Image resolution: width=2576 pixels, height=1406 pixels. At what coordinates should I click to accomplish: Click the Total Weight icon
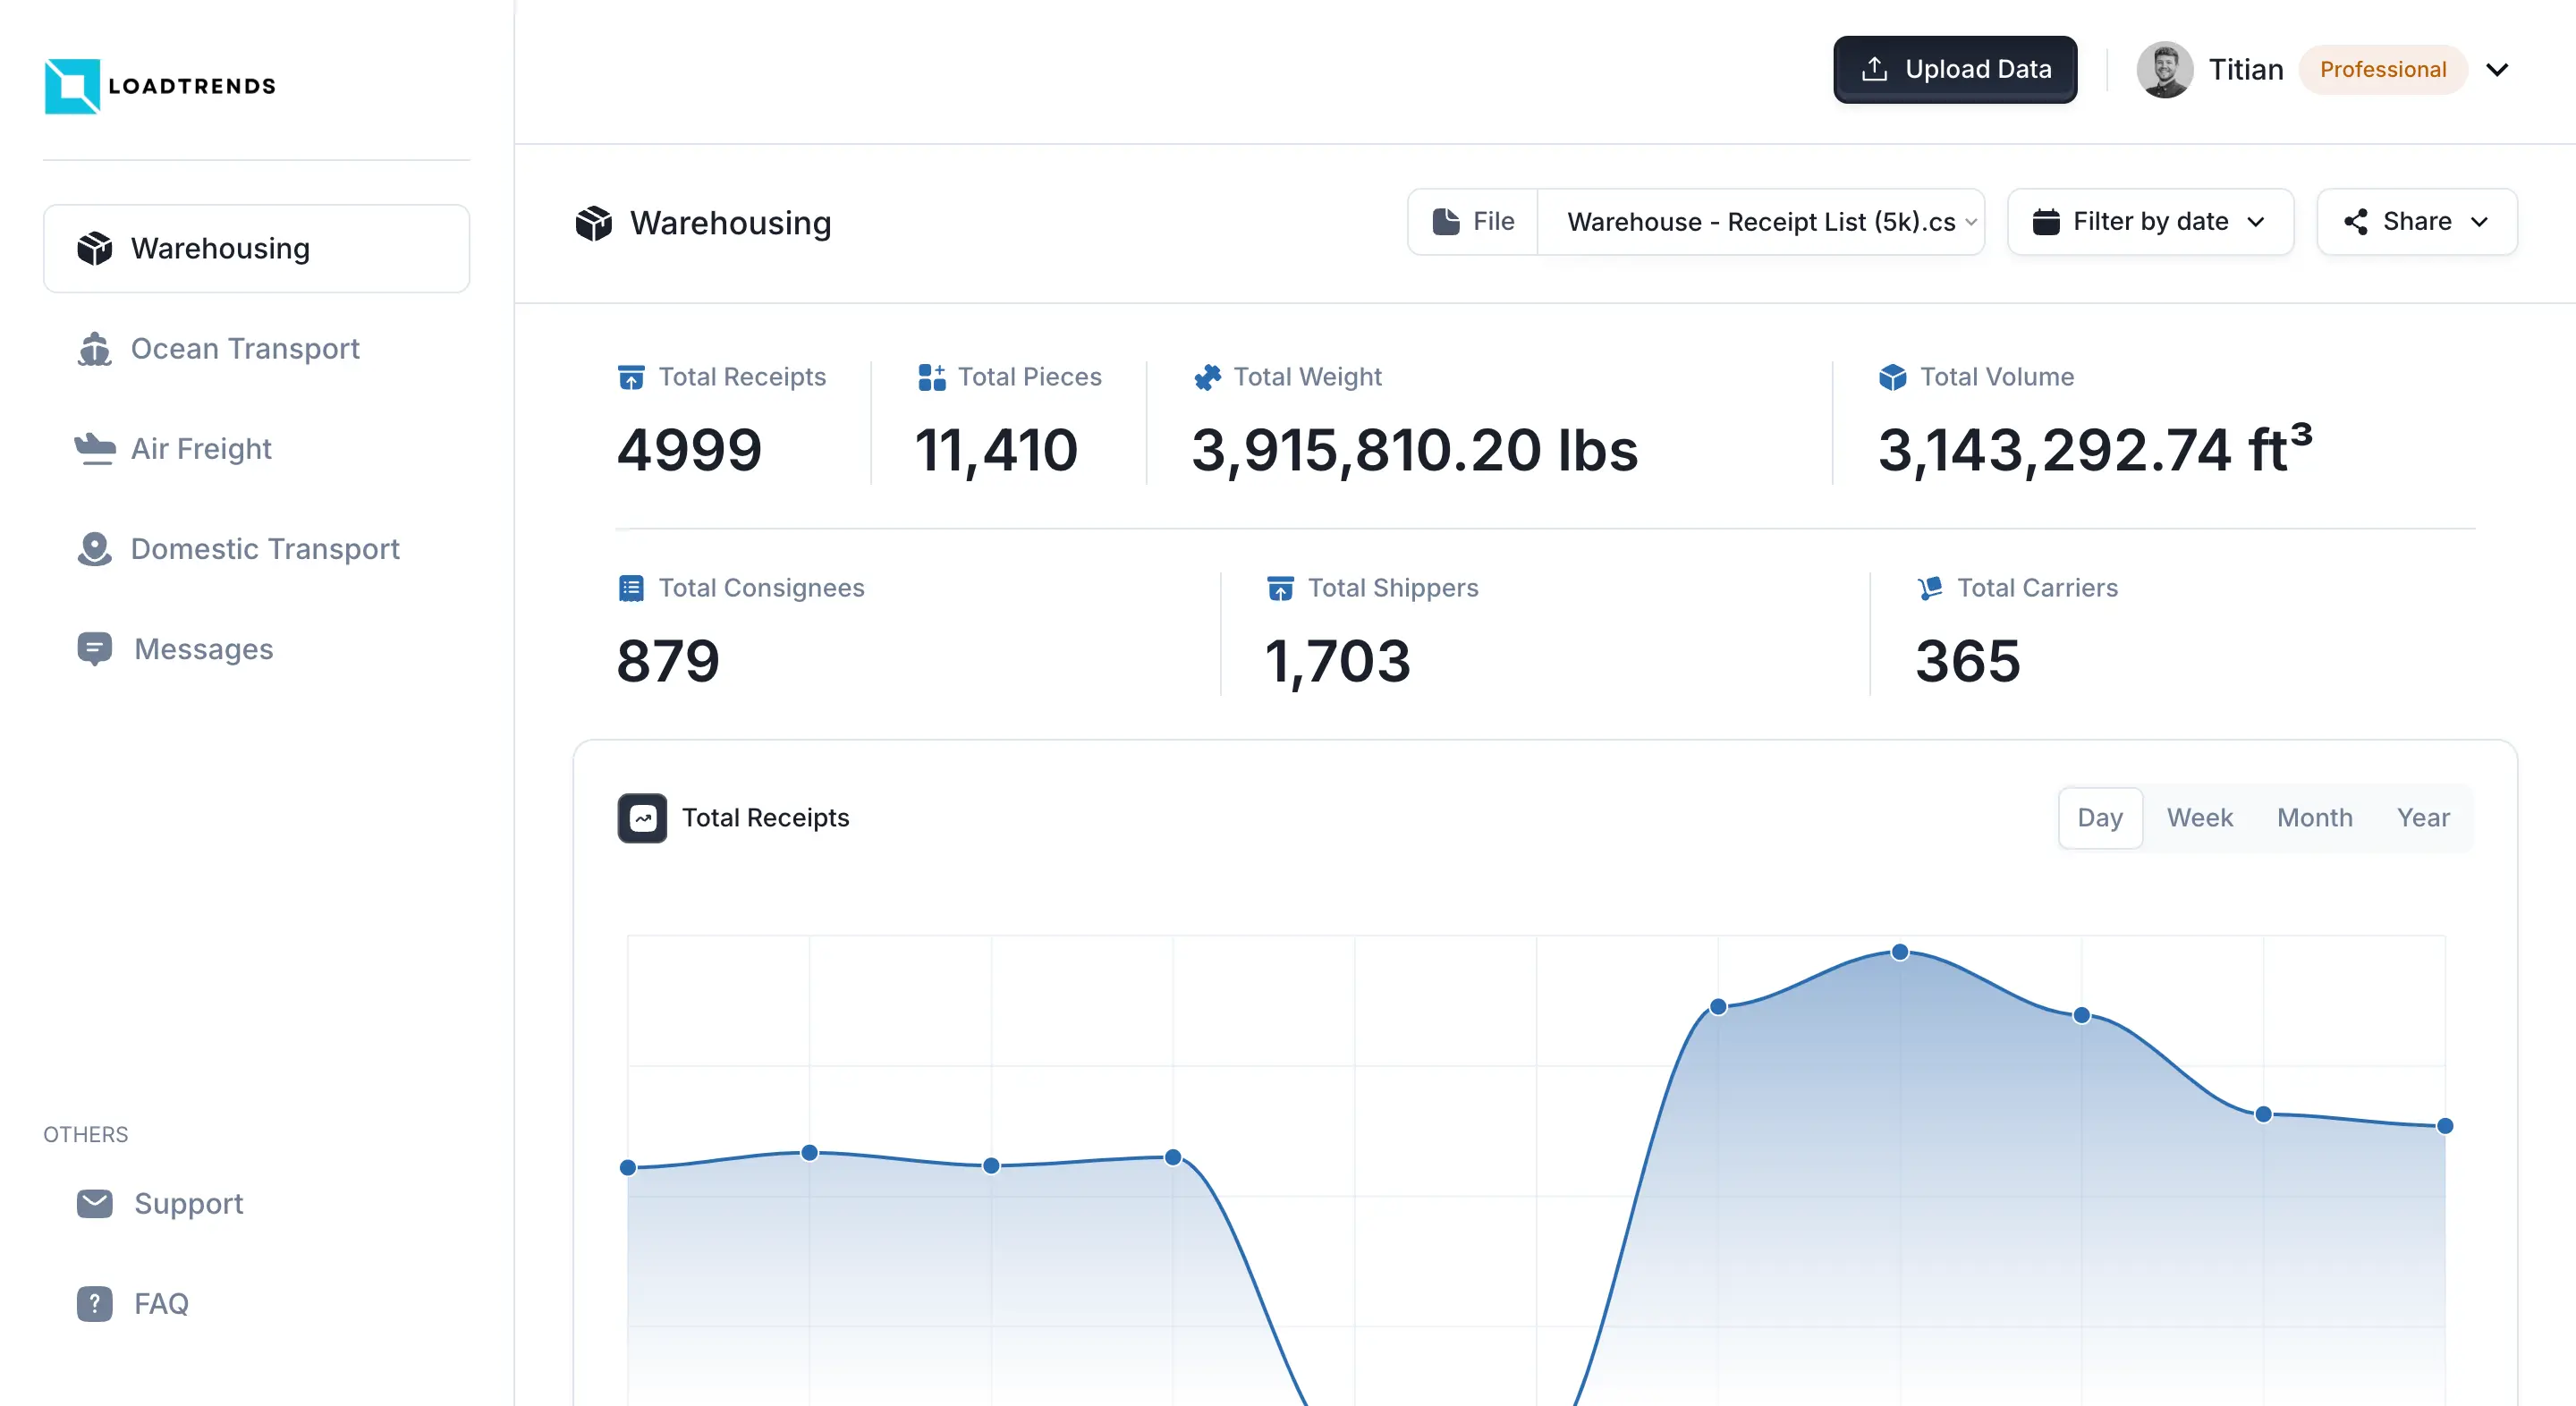point(1208,377)
